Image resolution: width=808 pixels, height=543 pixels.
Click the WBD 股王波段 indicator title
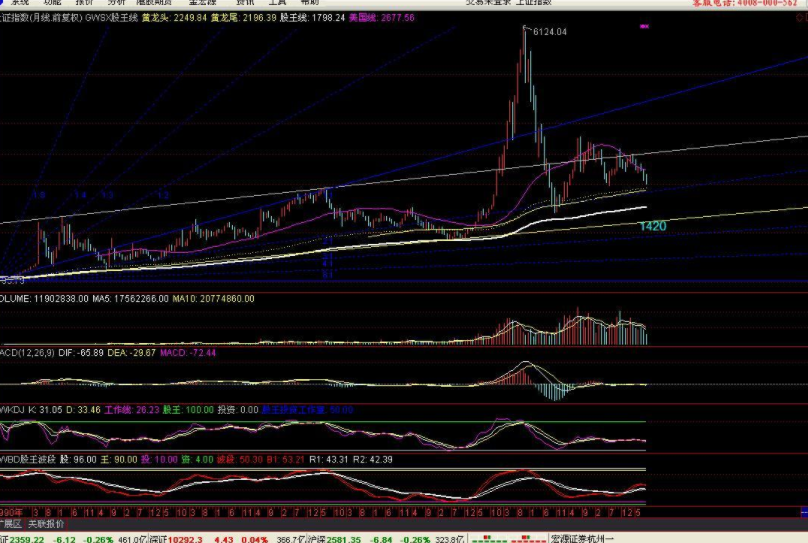coord(28,460)
